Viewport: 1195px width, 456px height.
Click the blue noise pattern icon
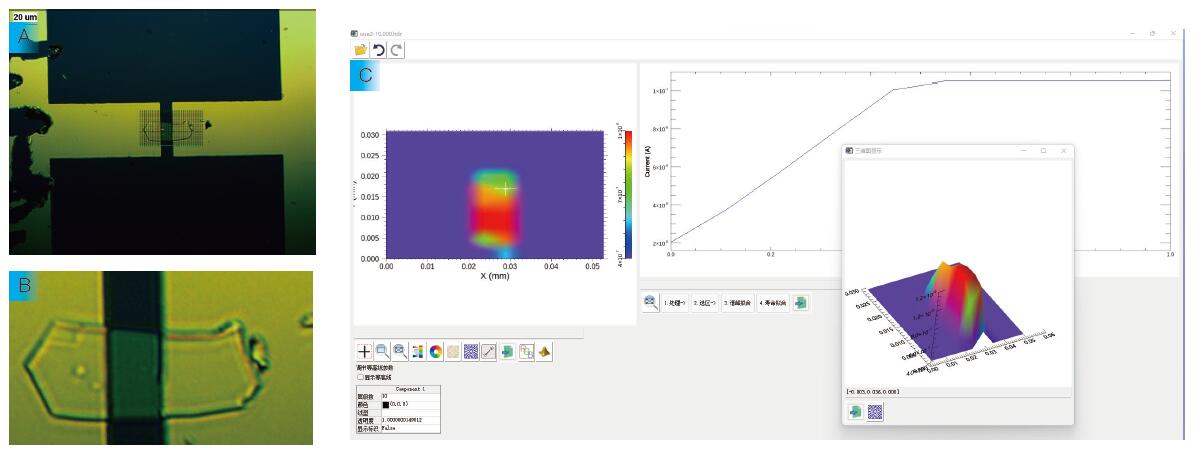click(470, 352)
